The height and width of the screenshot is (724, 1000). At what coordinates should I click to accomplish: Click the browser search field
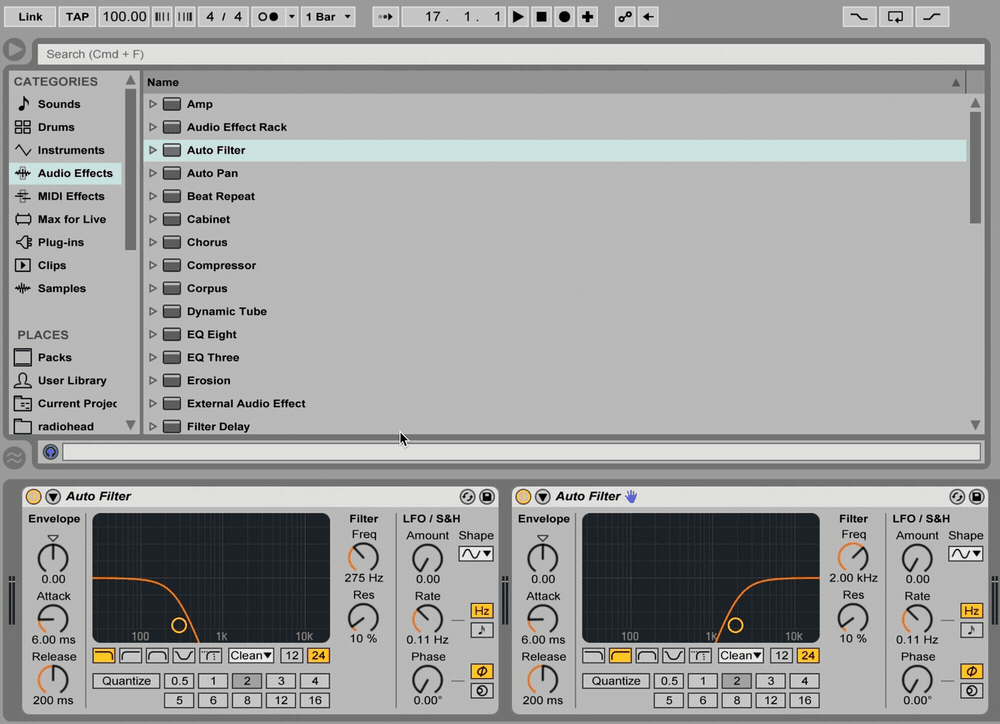click(x=510, y=54)
